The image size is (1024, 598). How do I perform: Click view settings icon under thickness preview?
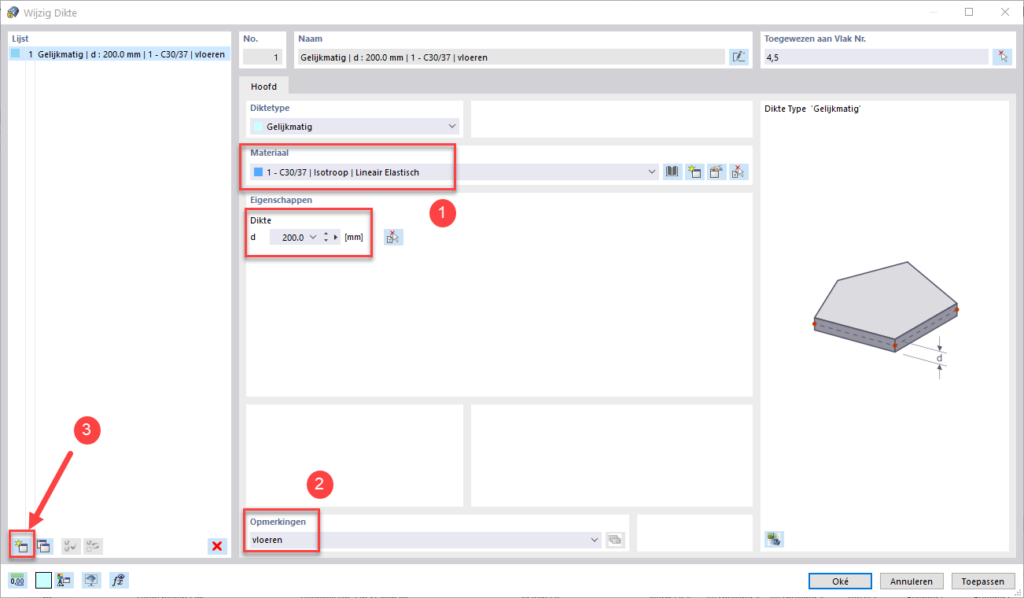click(773, 540)
